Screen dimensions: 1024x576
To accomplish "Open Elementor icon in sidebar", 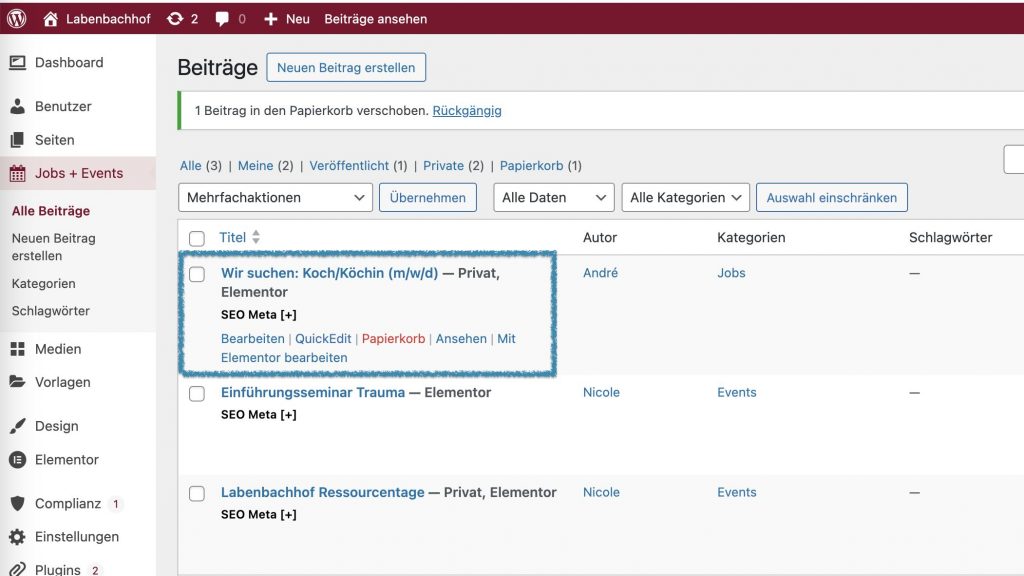I will pos(17,460).
